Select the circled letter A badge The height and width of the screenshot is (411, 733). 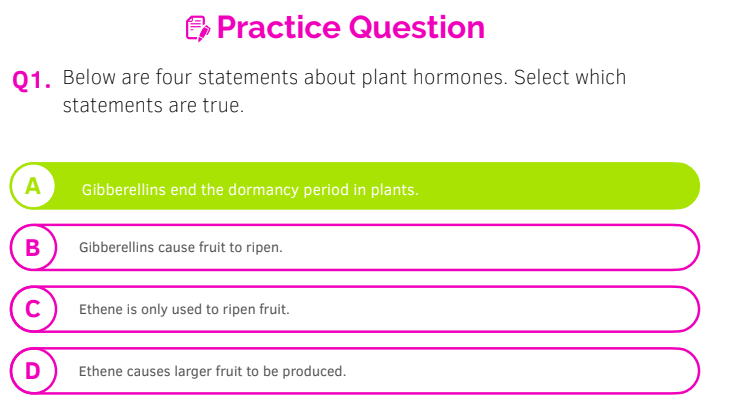click(33, 186)
